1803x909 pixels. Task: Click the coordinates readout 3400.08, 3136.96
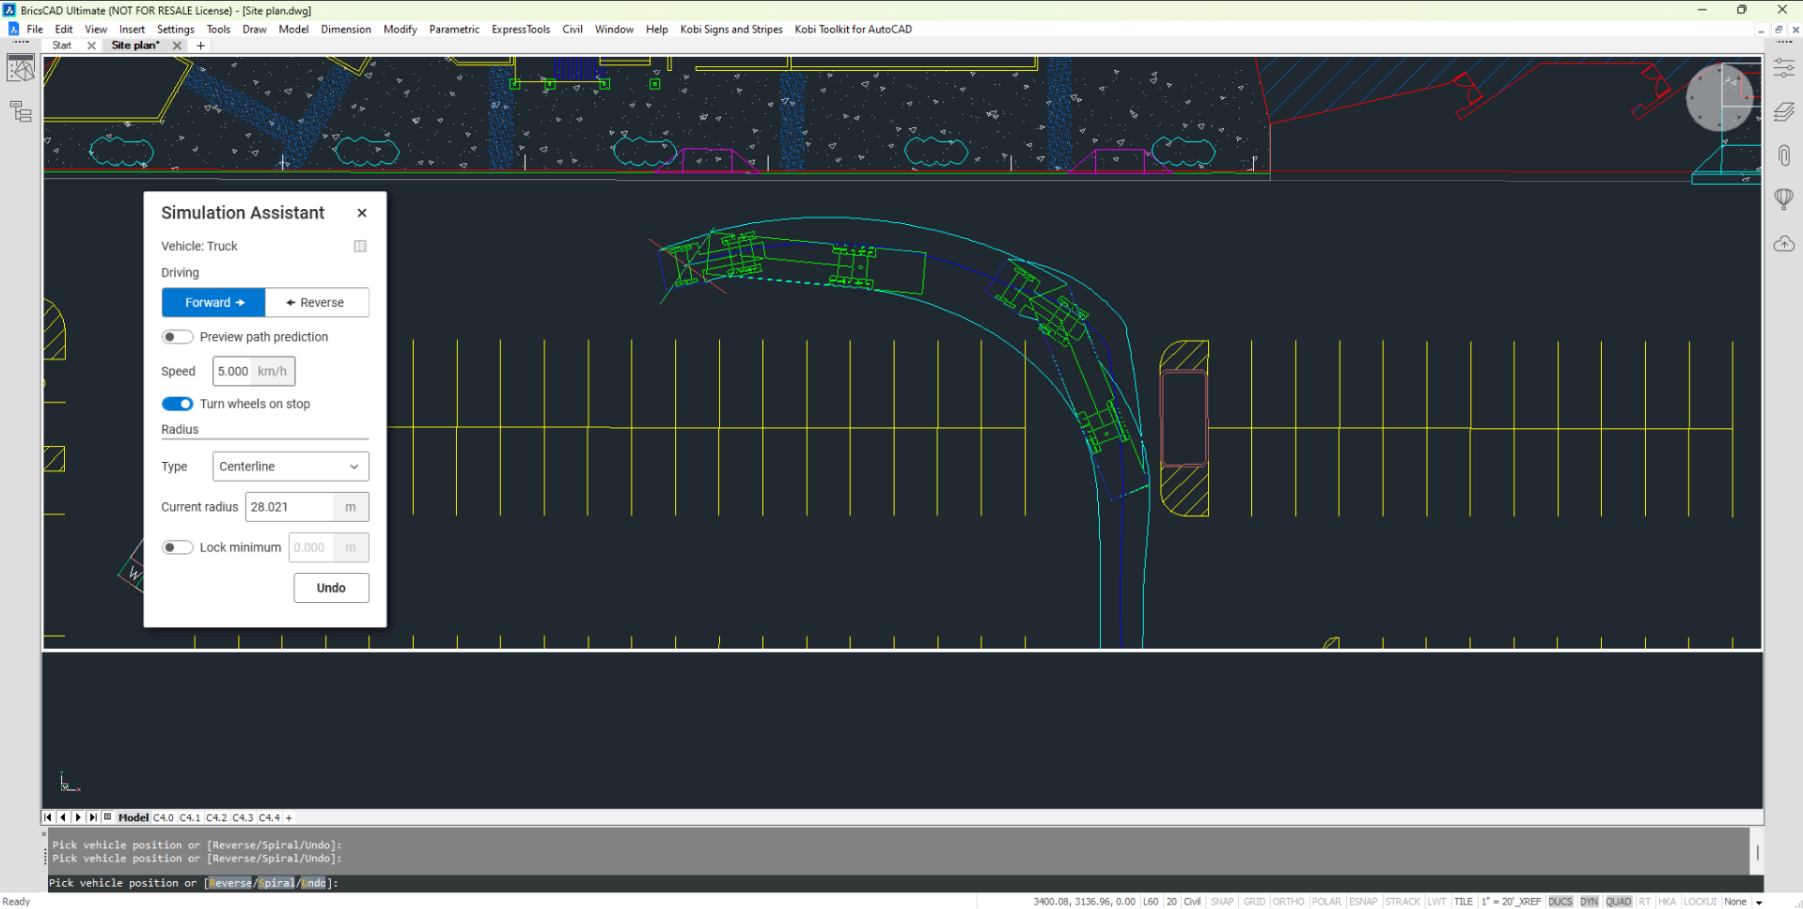[1084, 901]
